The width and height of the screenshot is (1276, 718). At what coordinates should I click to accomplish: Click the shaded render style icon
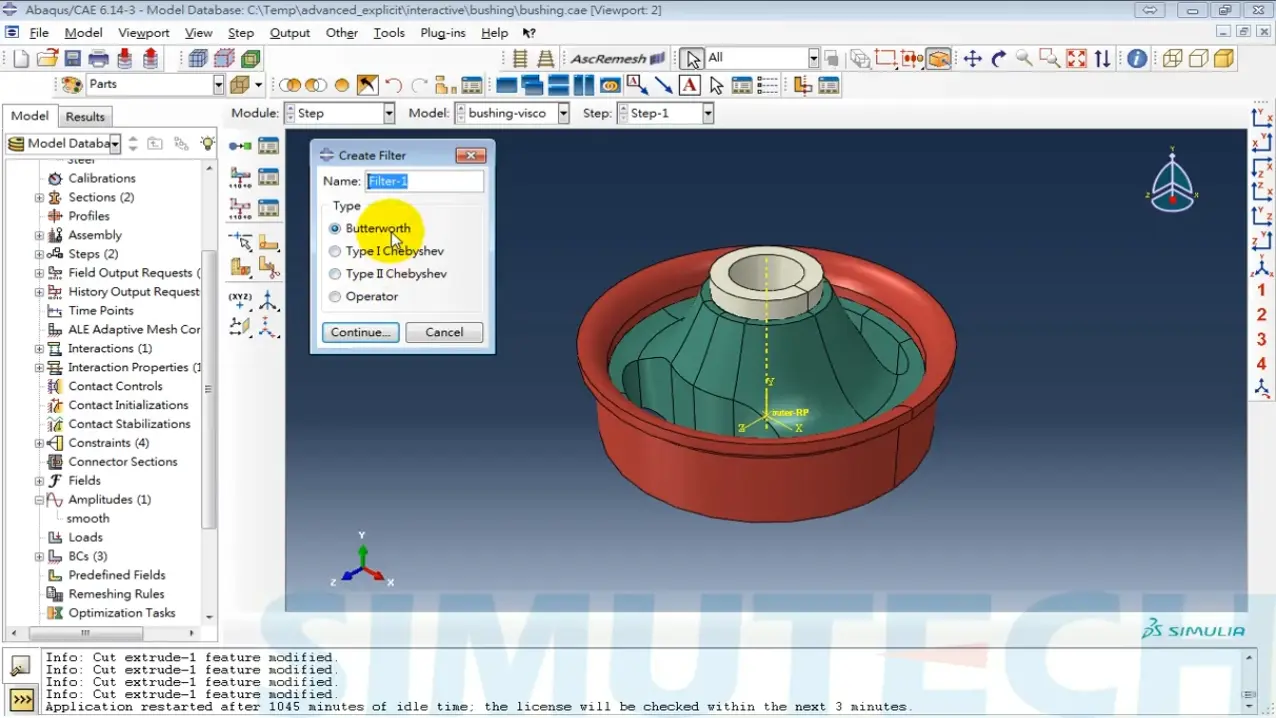[1224, 59]
